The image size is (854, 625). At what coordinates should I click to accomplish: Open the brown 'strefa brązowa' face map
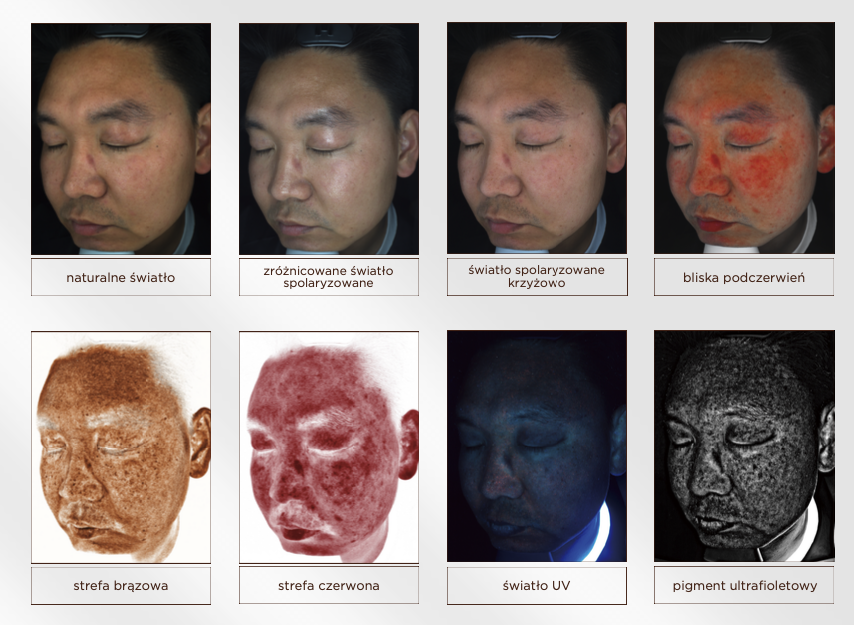pos(120,446)
